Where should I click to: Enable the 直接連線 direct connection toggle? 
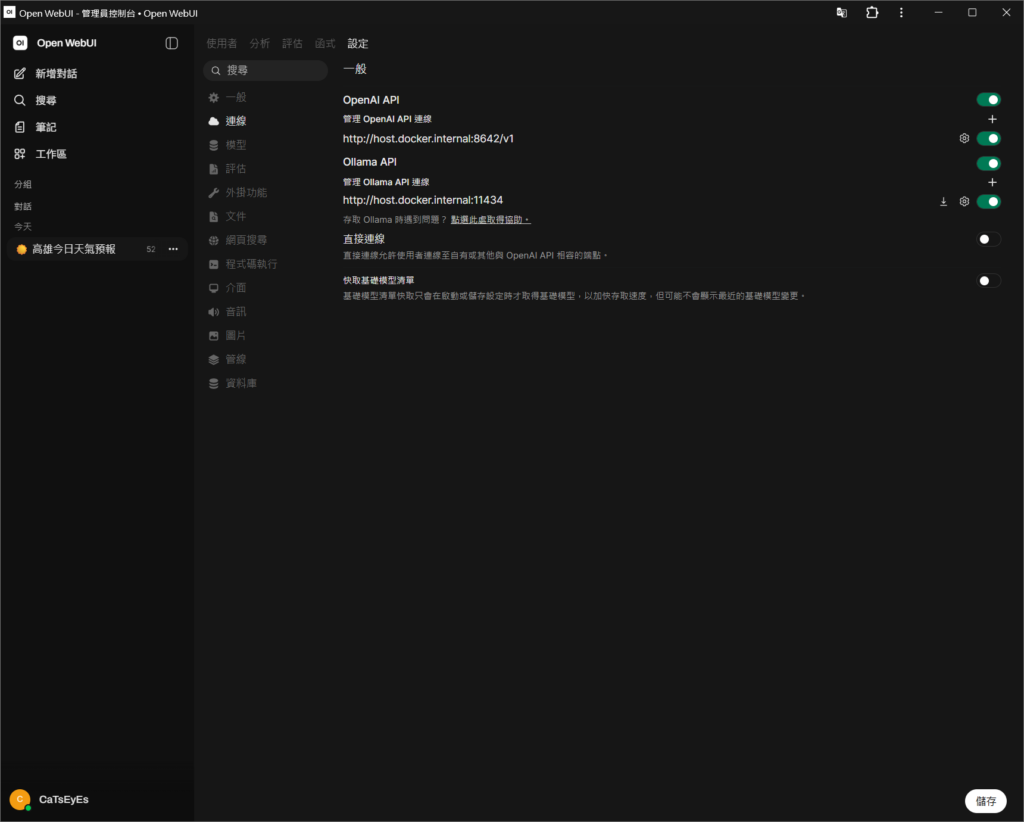click(988, 240)
